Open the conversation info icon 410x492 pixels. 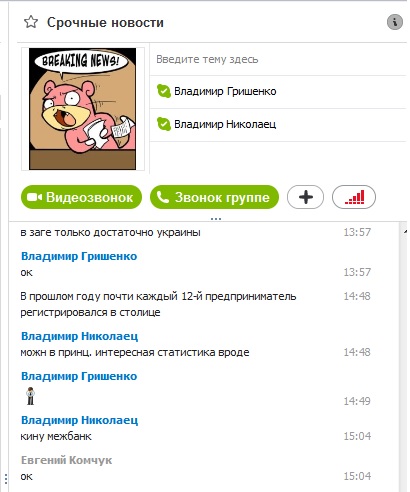pyautogui.click(x=395, y=22)
